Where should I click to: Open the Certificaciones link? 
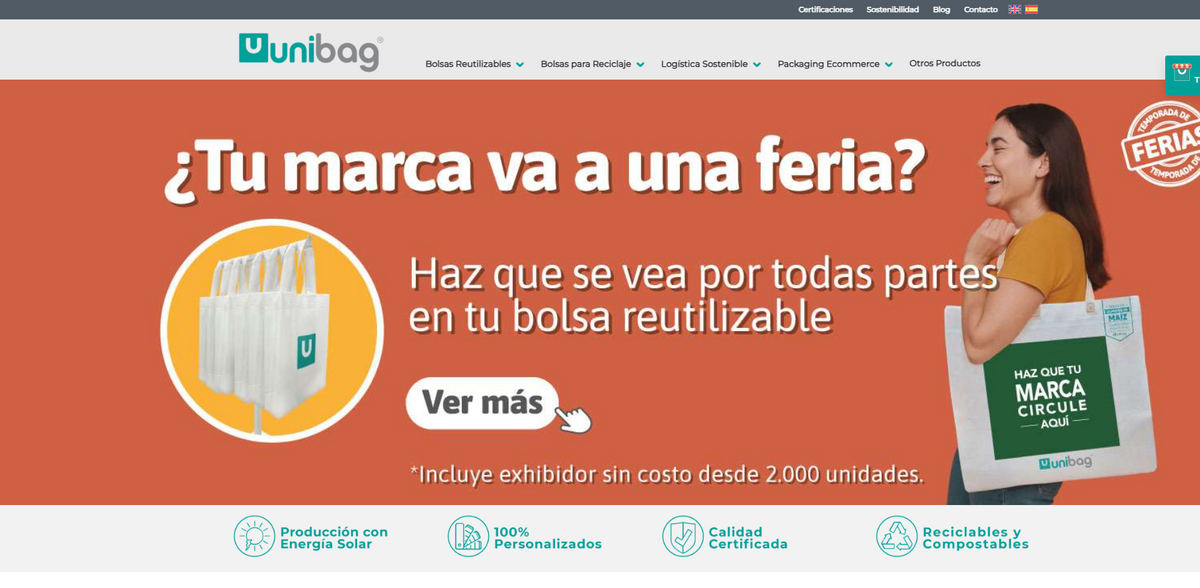tap(825, 9)
